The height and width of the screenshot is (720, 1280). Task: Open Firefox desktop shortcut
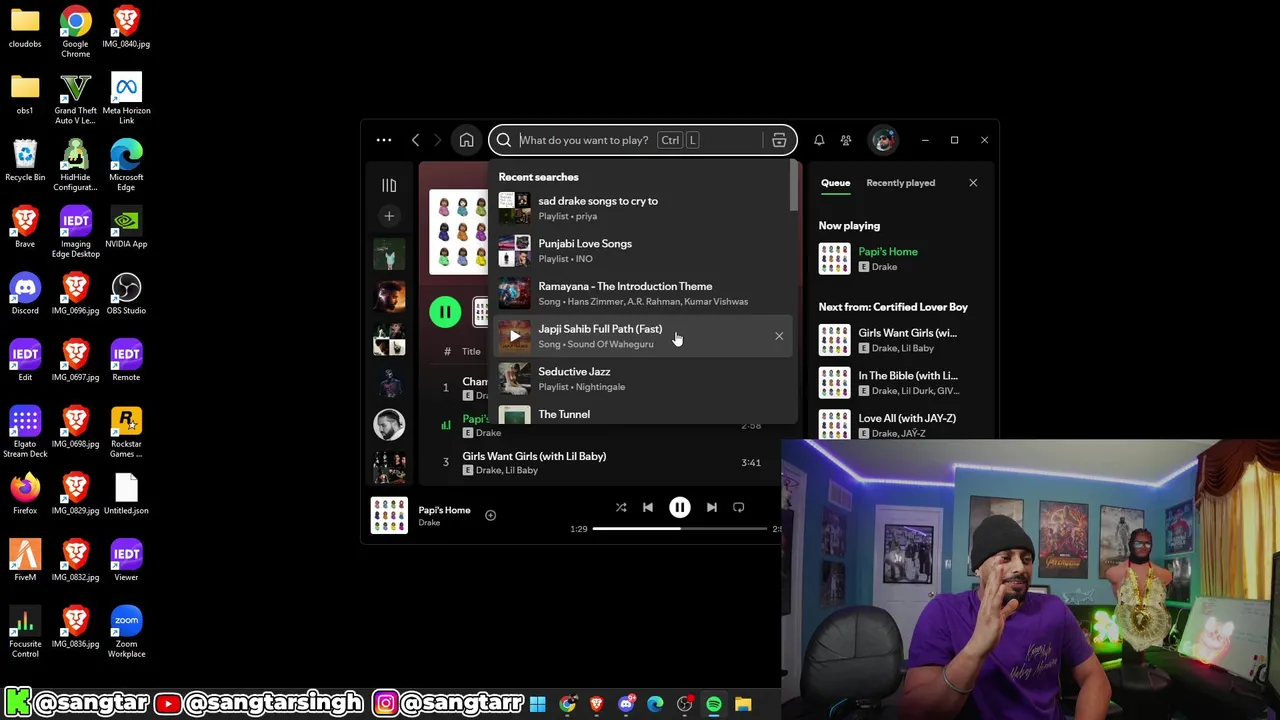25,495
